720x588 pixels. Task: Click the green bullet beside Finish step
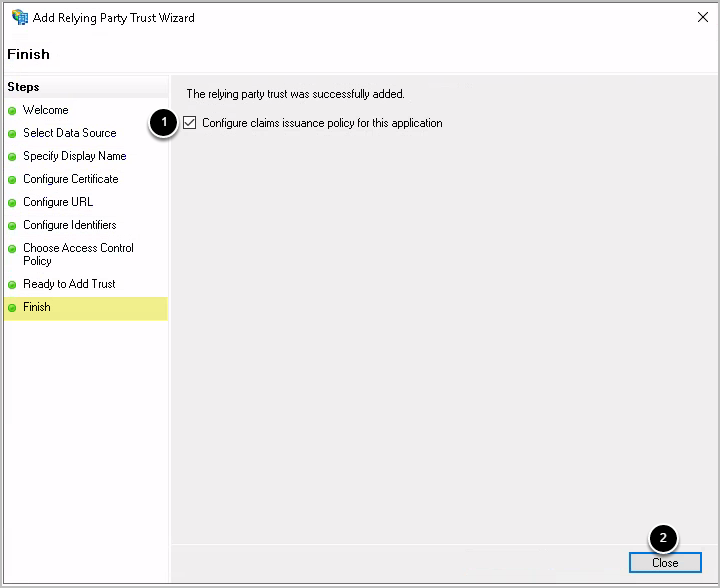[x=12, y=308]
